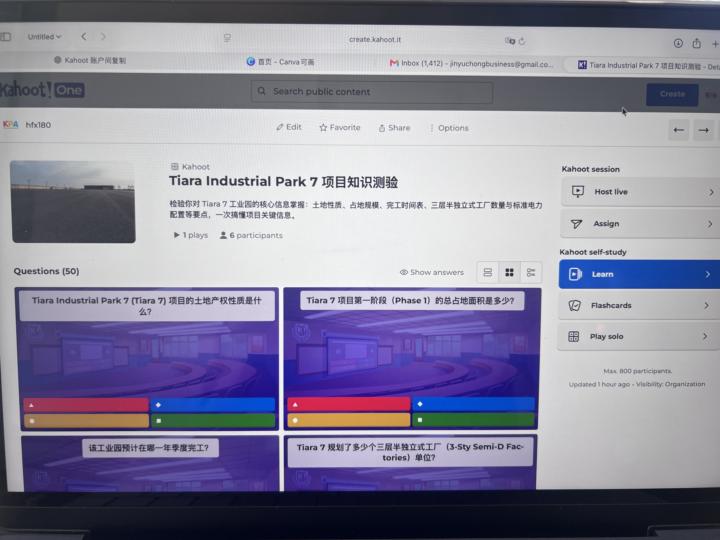
Task: Click the Learn icon
Action: pos(575,274)
